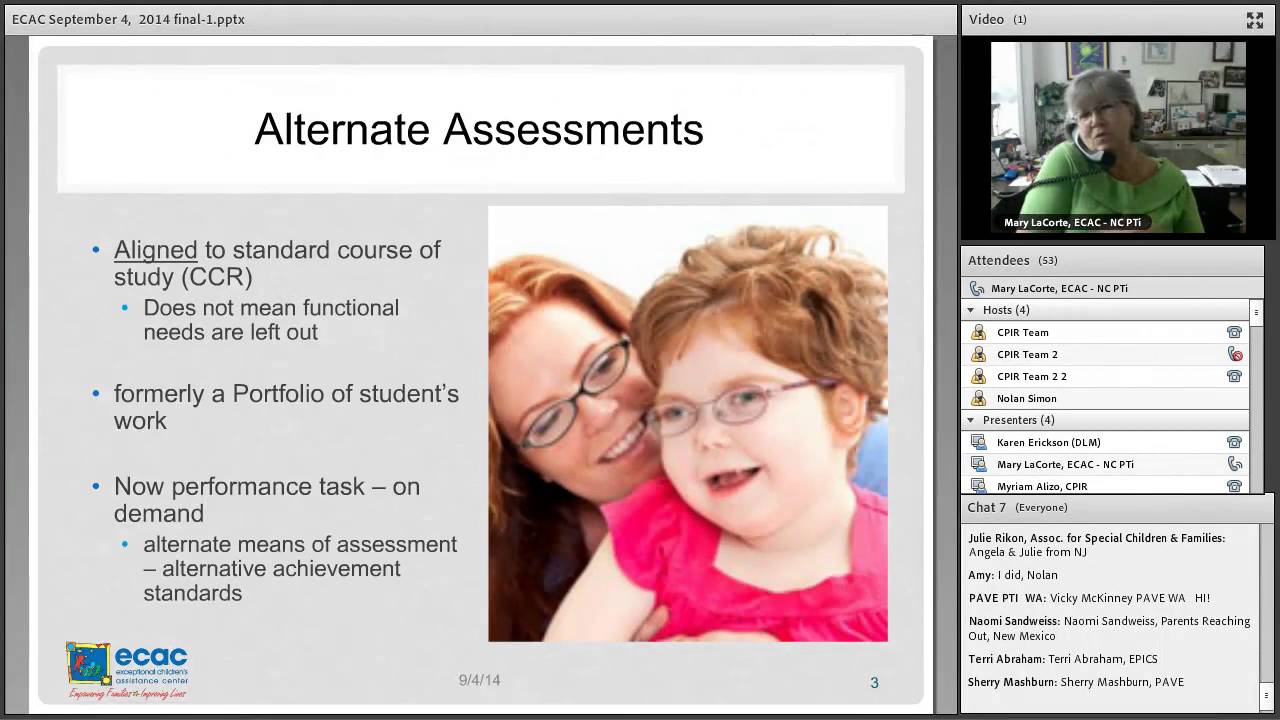Click PAVE PTI WA chat message
This screenshot has width=1280, height=720.
pyautogui.click(x=1089, y=598)
